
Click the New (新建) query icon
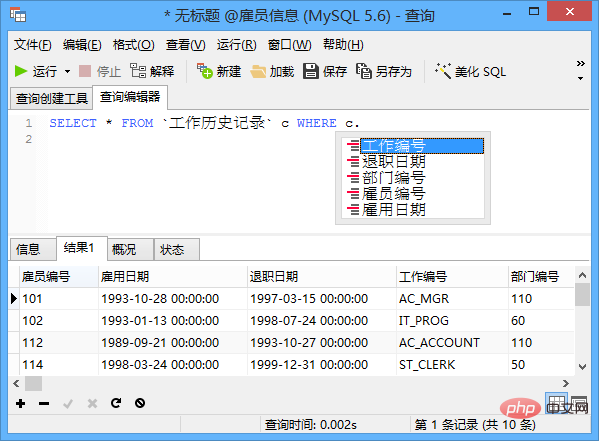204,71
